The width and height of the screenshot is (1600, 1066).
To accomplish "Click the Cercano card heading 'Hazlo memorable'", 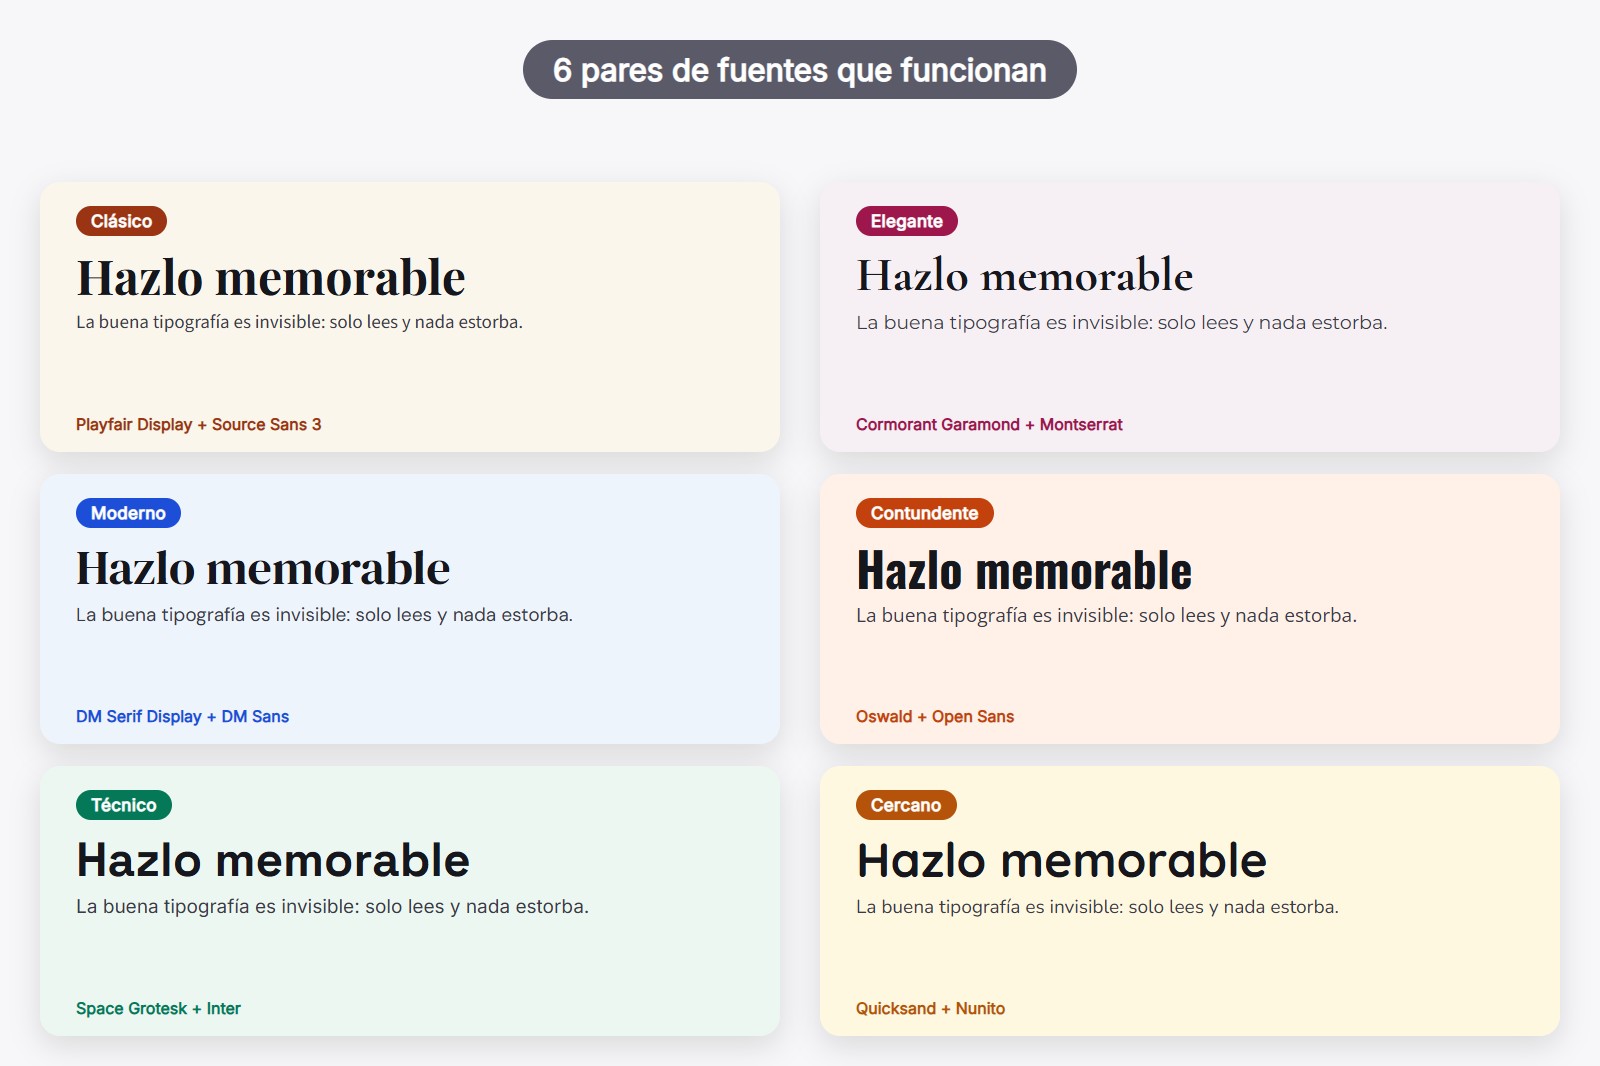I will (x=1062, y=860).
